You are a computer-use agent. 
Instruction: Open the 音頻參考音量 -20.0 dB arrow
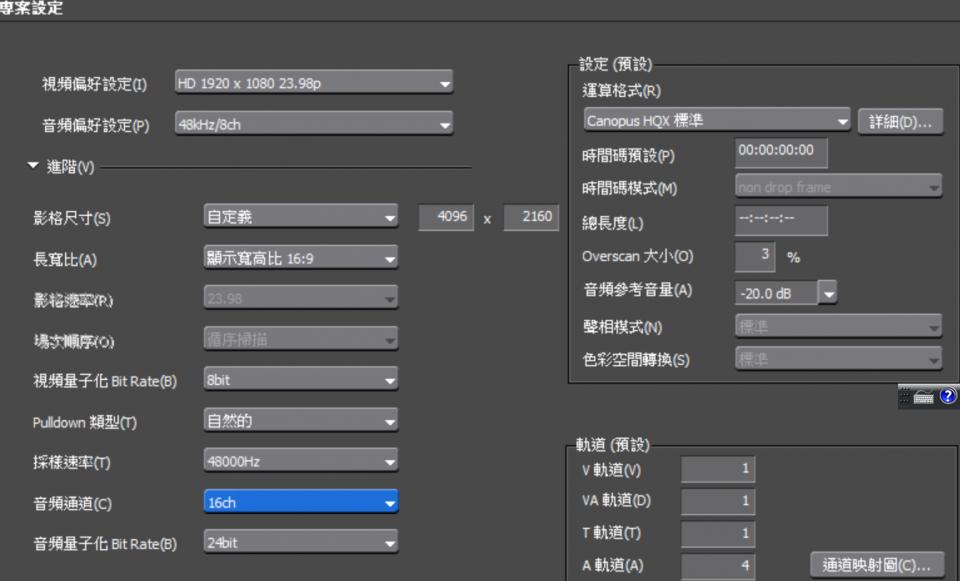click(x=827, y=293)
